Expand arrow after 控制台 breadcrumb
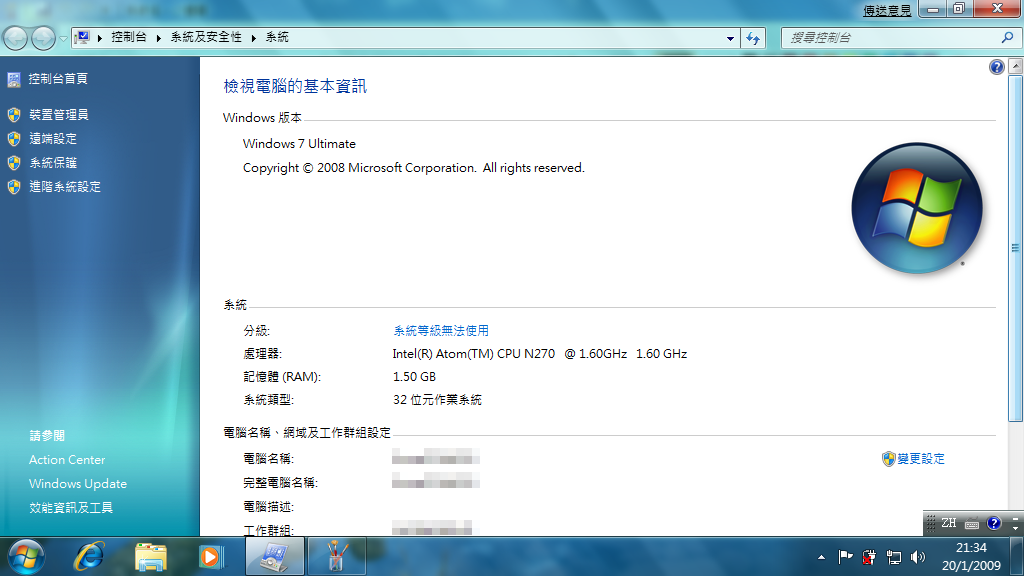 click(159, 38)
